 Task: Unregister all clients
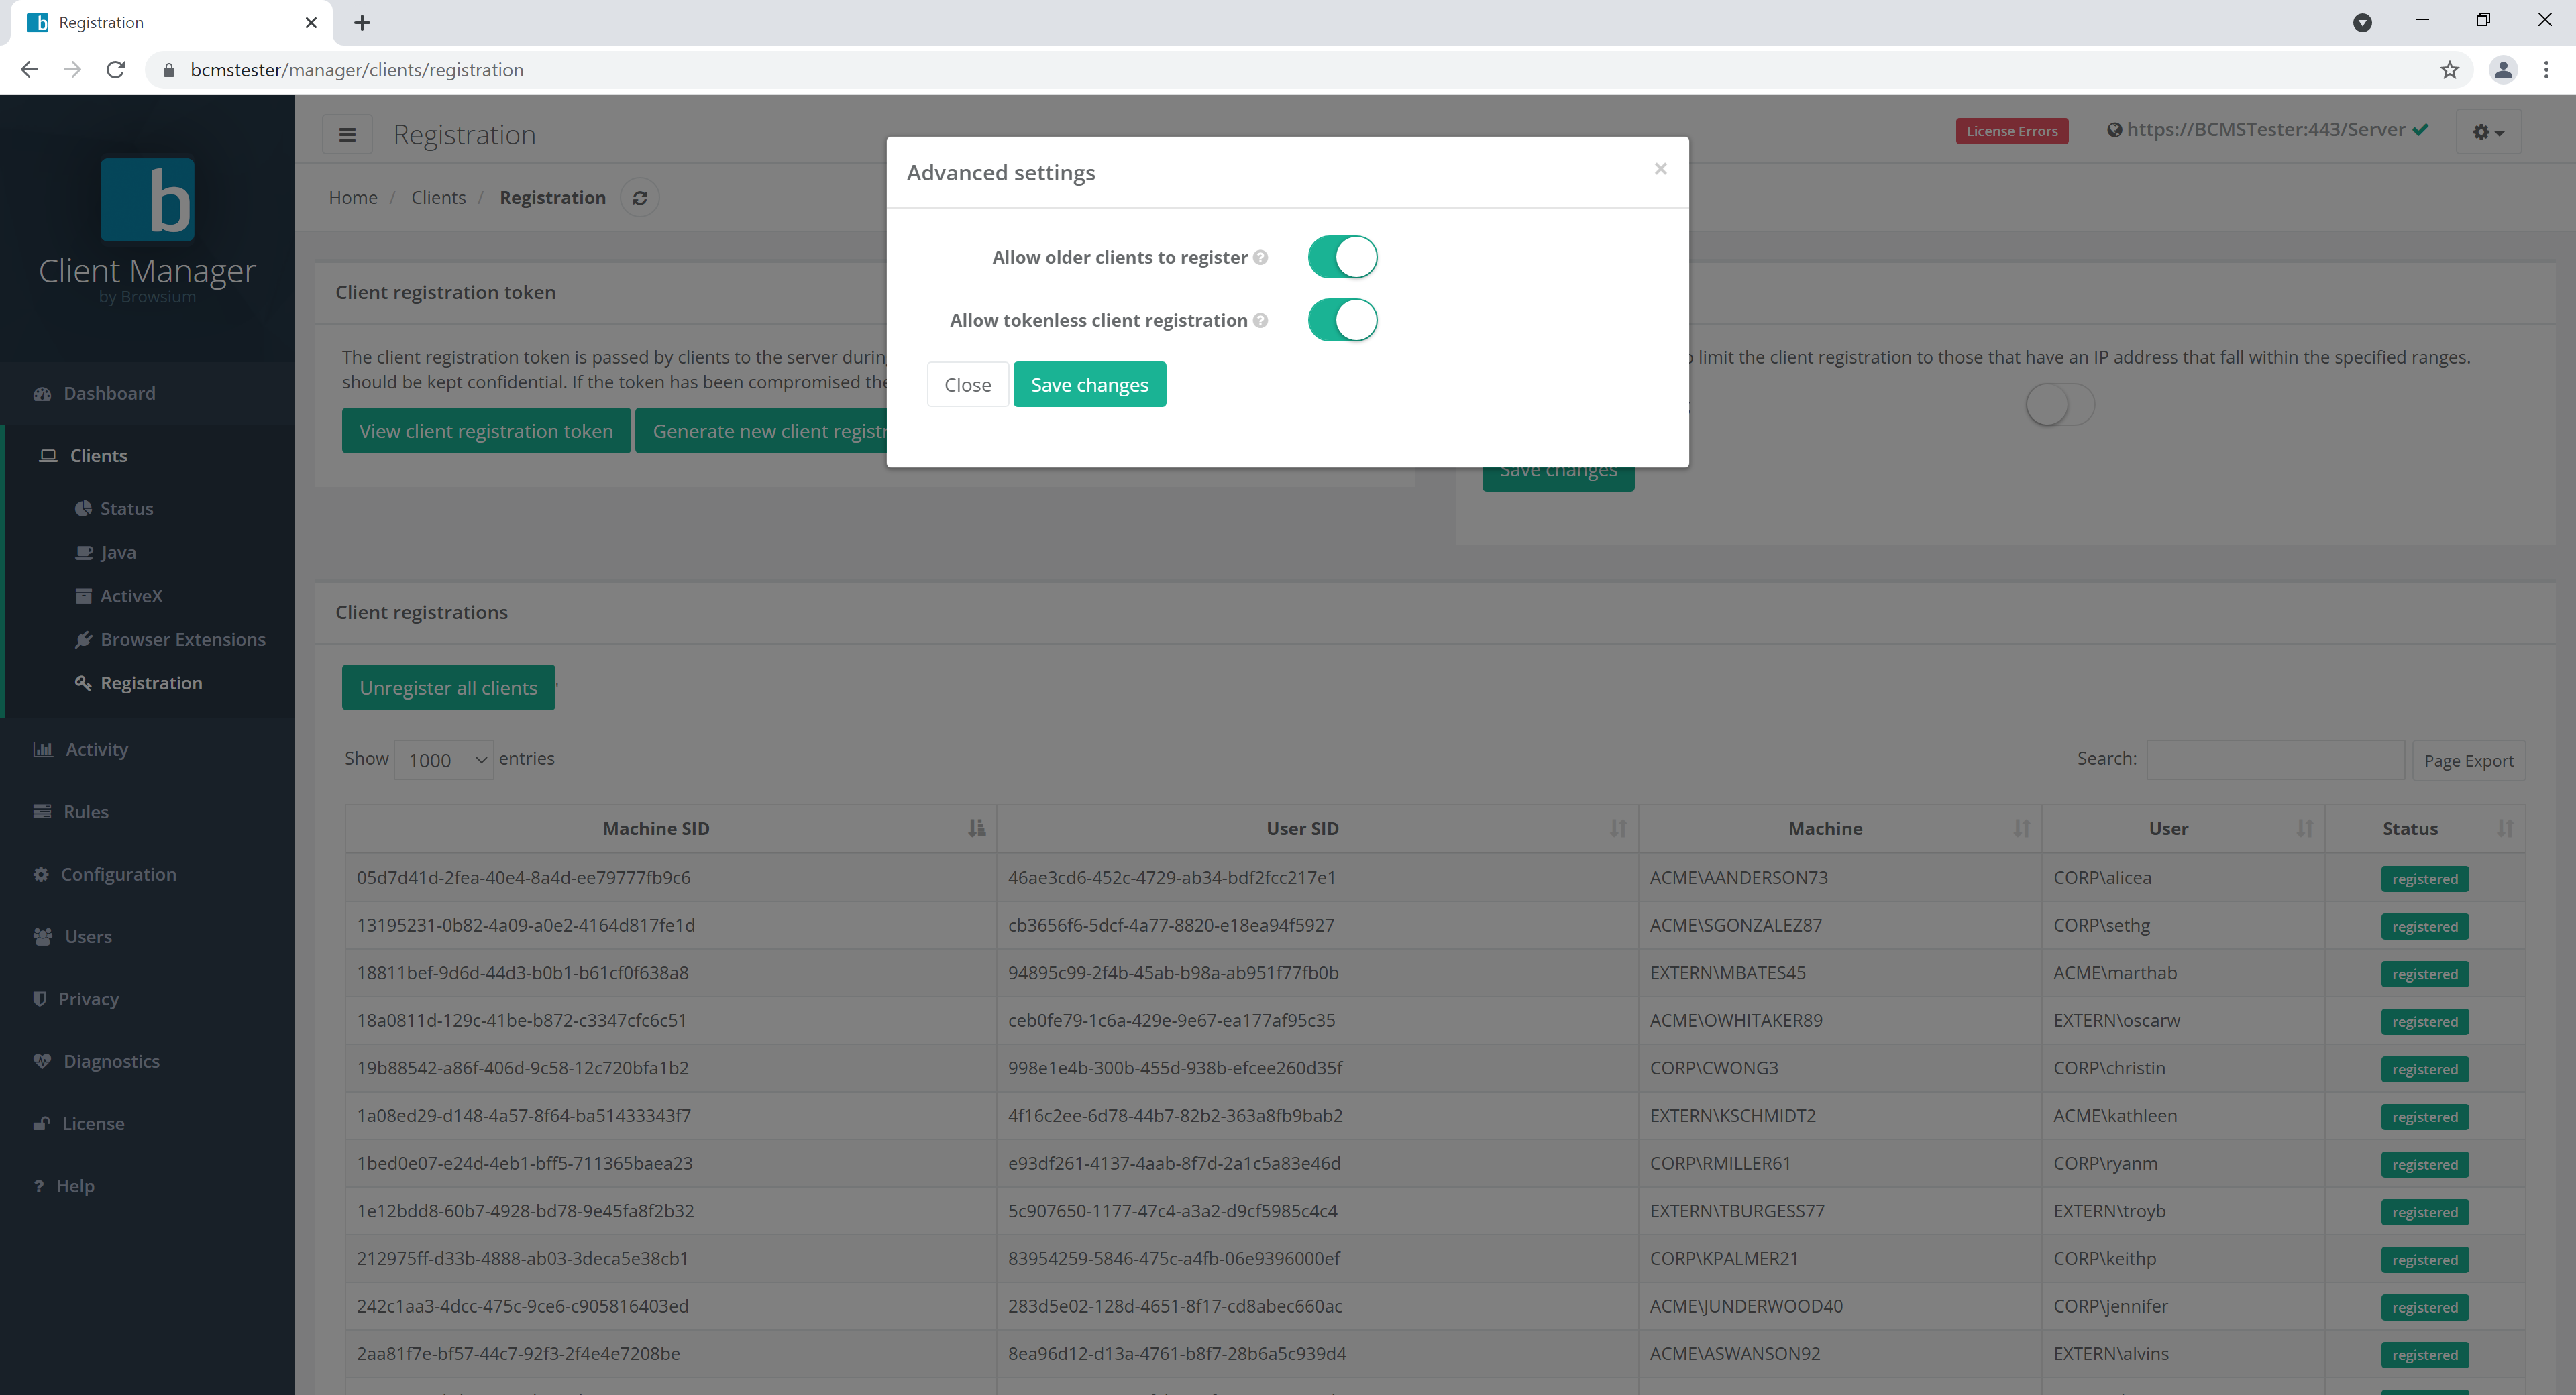(448, 688)
